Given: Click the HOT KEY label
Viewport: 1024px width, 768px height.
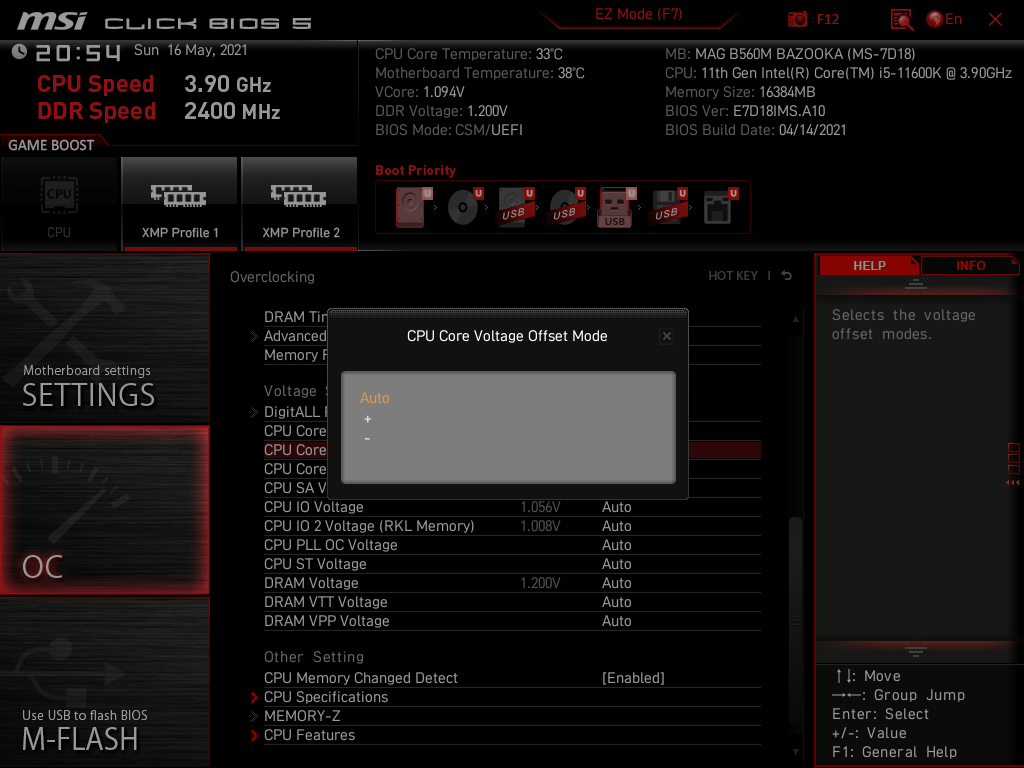Looking at the screenshot, I should click(733, 276).
